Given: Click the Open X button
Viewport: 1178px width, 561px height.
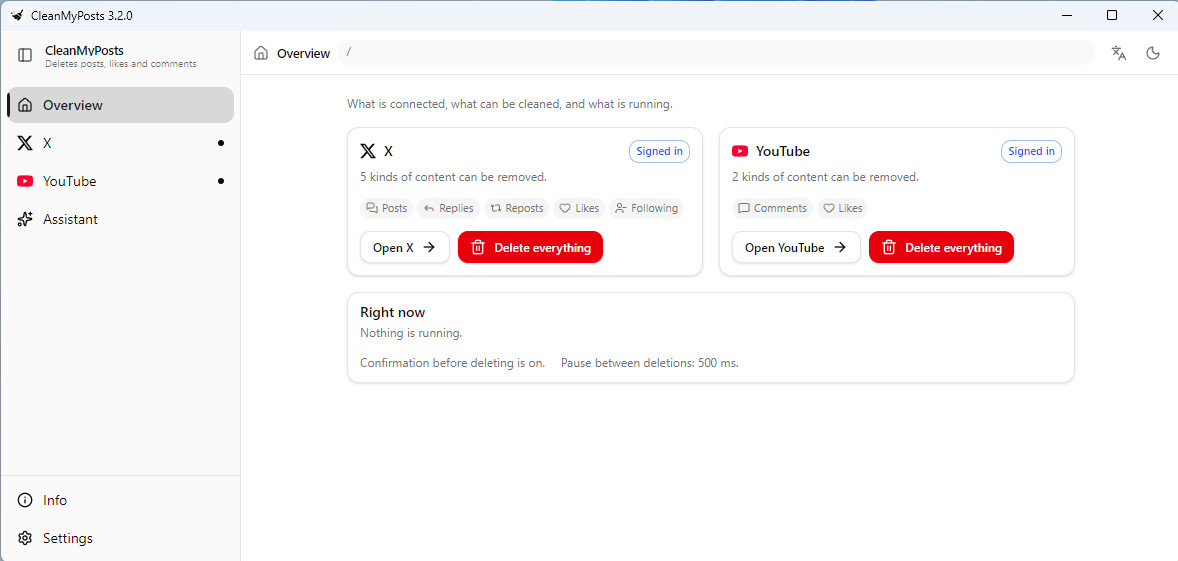Looking at the screenshot, I should 405,247.
